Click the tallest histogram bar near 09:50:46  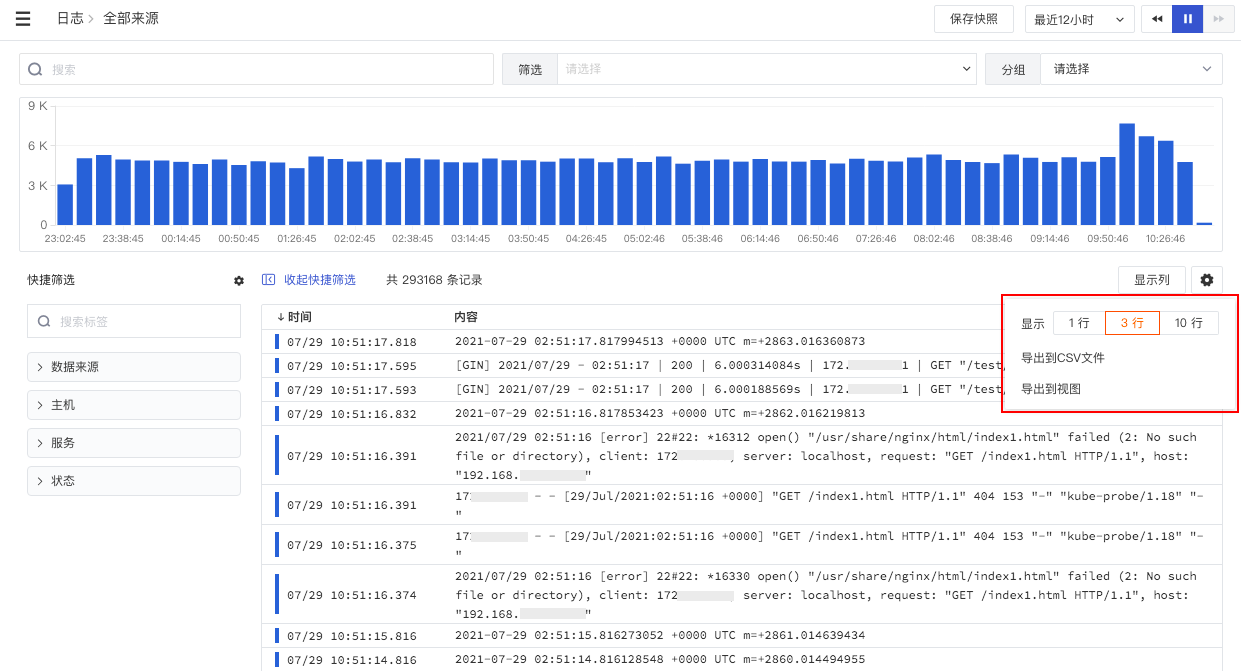pyautogui.click(x=1127, y=174)
